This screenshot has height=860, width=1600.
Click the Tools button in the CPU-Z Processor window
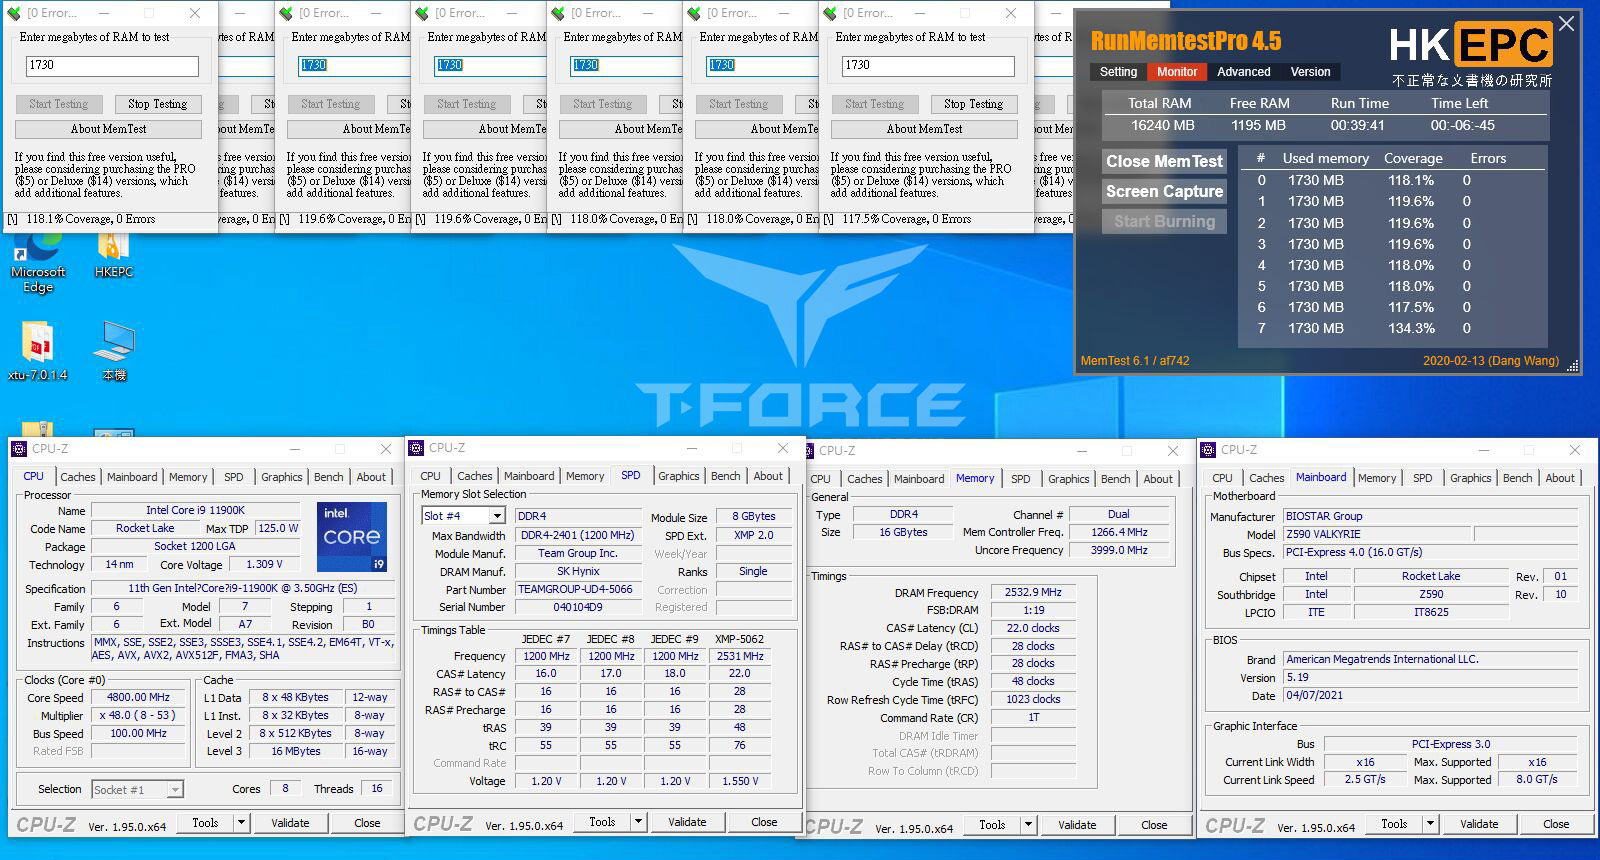click(x=205, y=823)
